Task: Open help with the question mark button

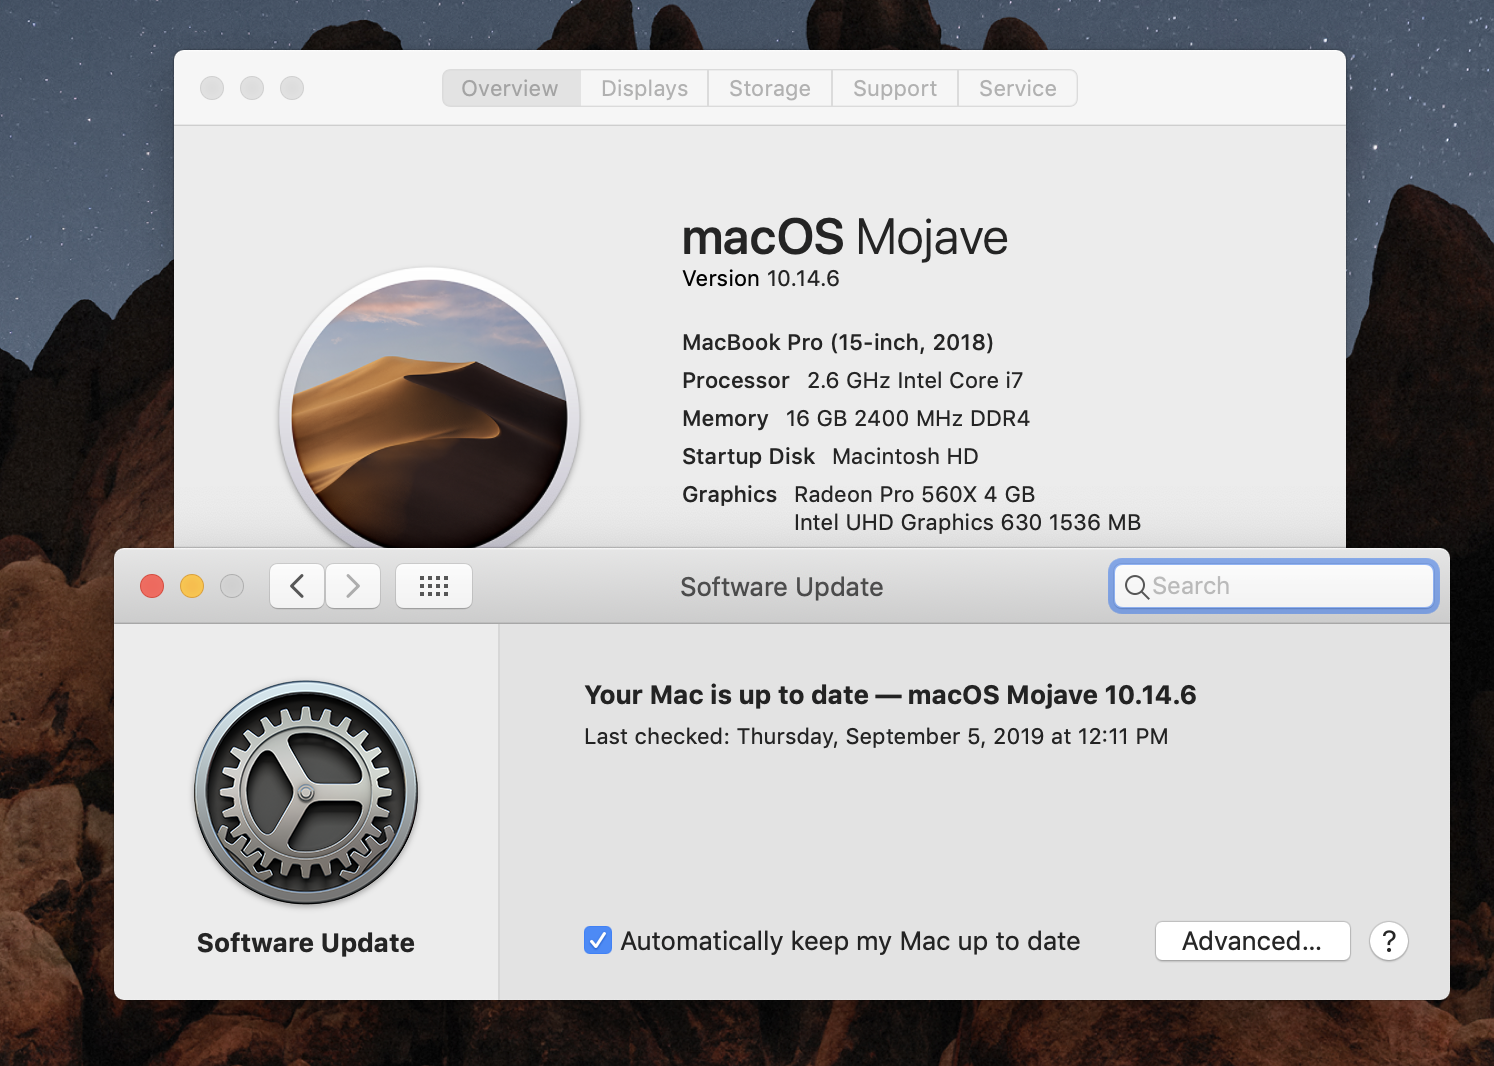Action: click(1389, 941)
